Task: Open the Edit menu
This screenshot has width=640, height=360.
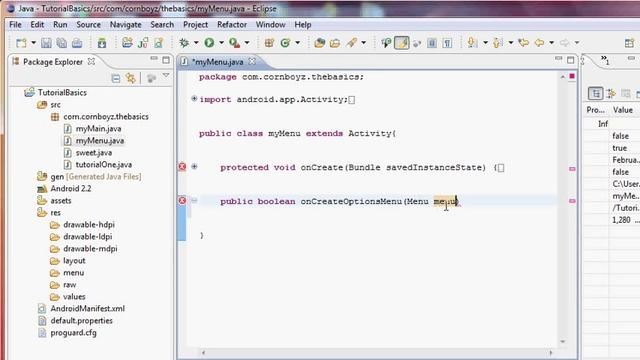Action: (x=37, y=24)
